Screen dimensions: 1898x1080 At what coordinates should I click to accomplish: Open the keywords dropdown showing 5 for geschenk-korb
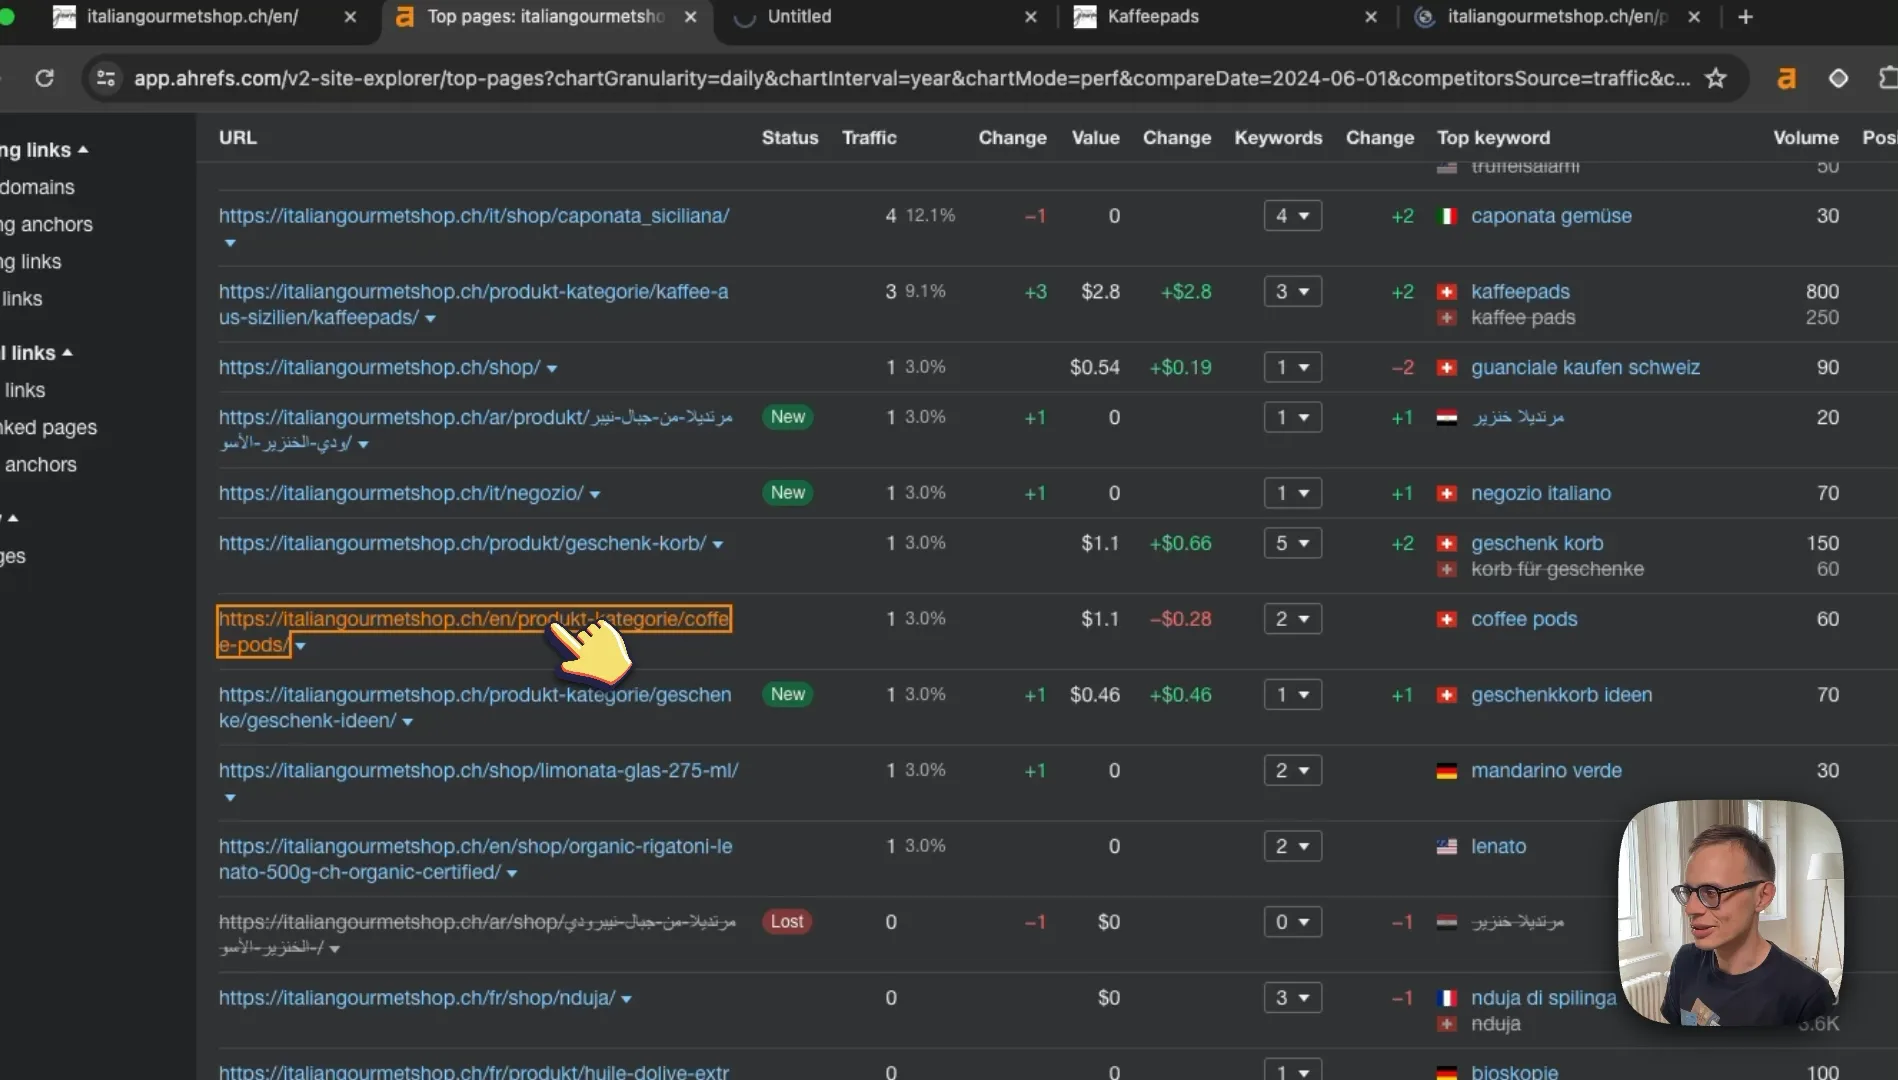[1292, 543]
